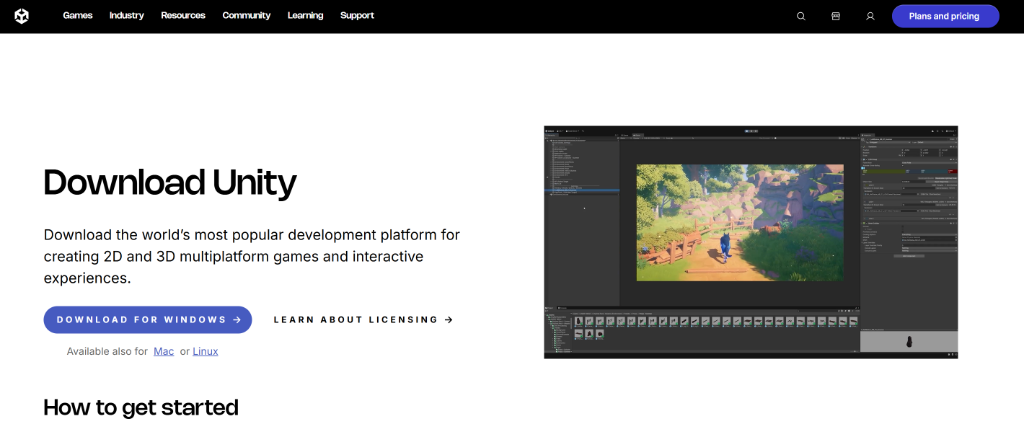The height and width of the screenshot is (424, 1024).
Task: Click Download for Windows button
Action: coord(148,319)
